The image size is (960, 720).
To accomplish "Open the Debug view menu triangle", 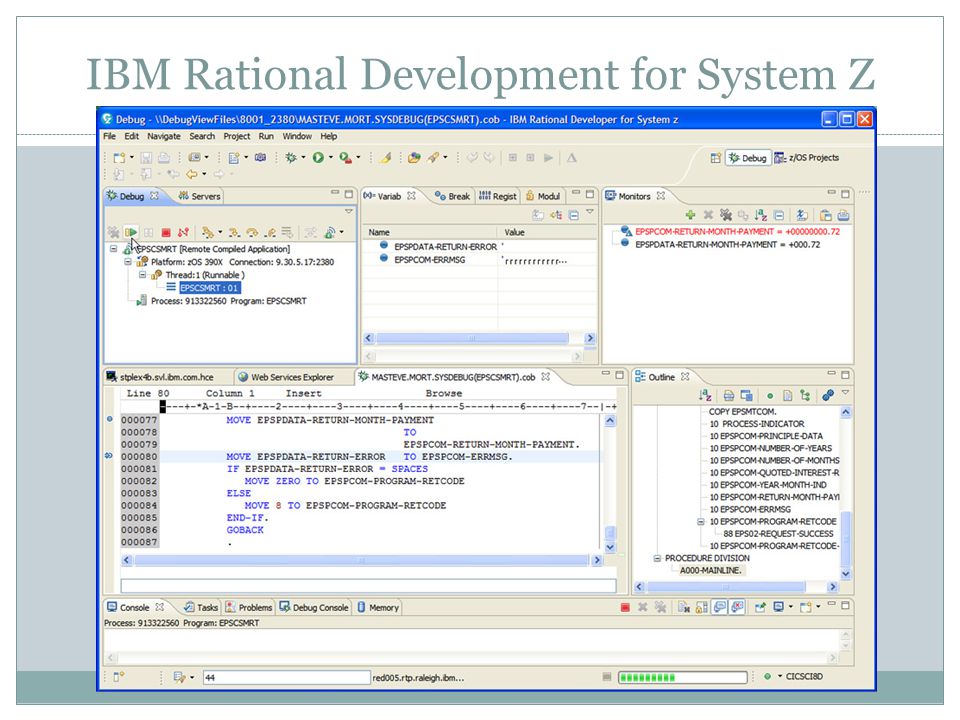I will tap(348, 211).
